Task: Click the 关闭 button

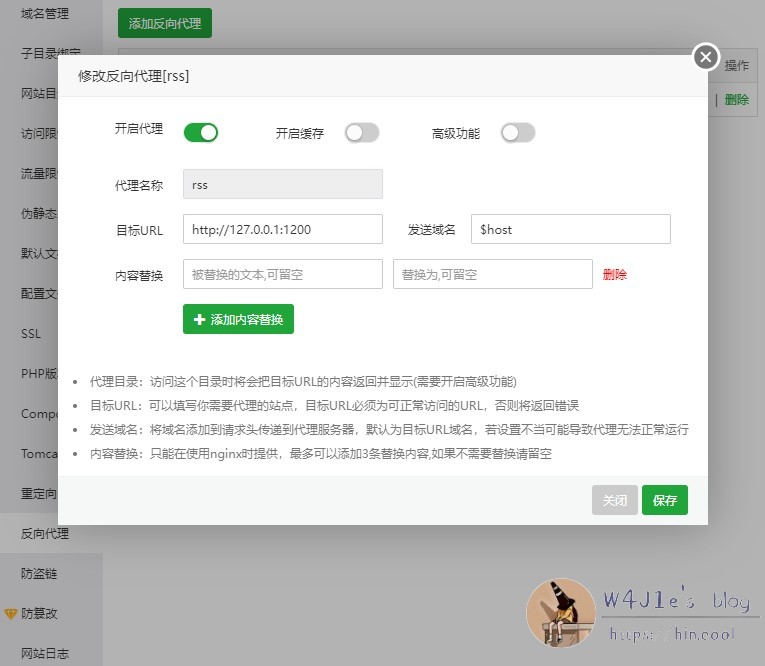Action: click(615, 501)
